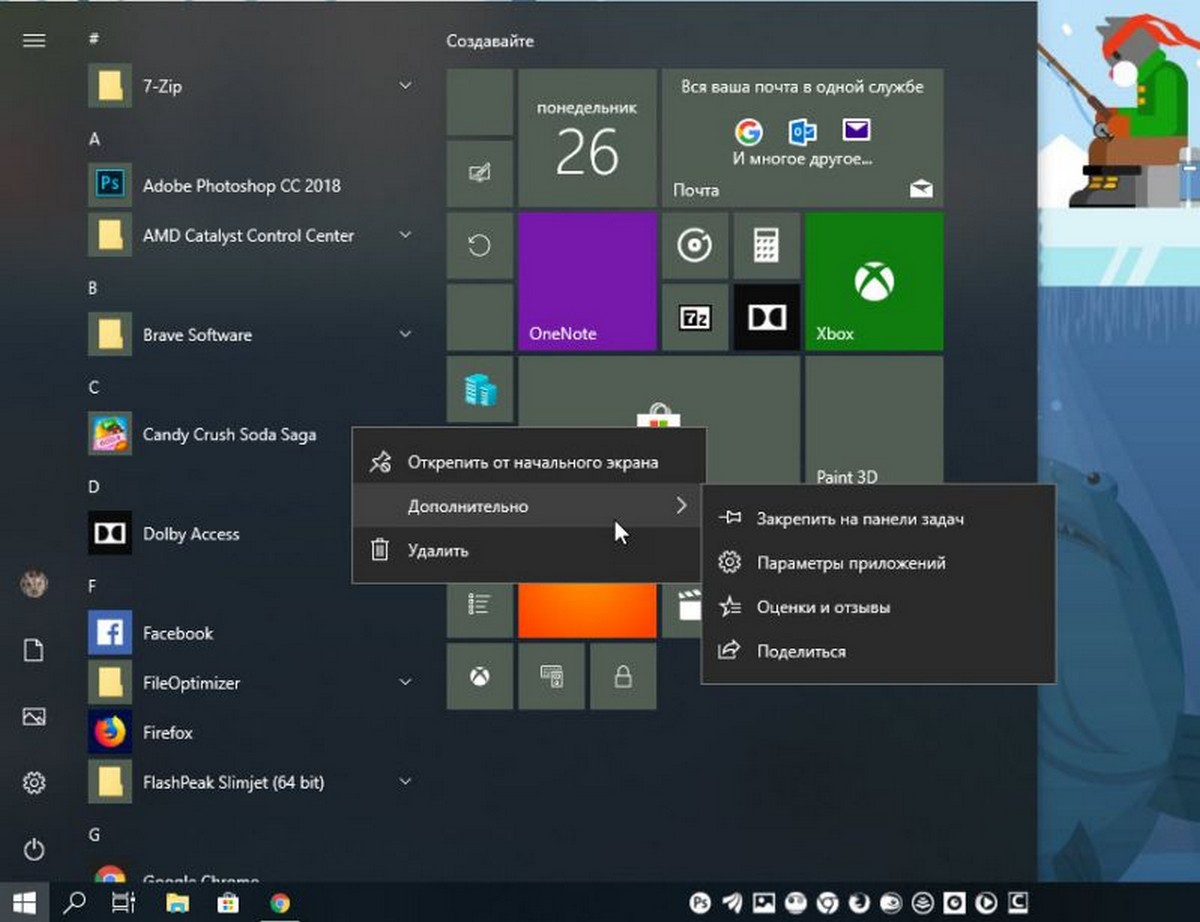Open taskbar search magnifier
Image resolution: width=1200 pixels, height=922 pixels.
coord(74,902)
